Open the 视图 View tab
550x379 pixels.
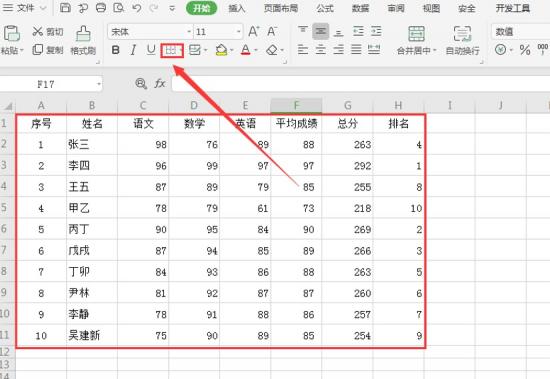point(431,8)
